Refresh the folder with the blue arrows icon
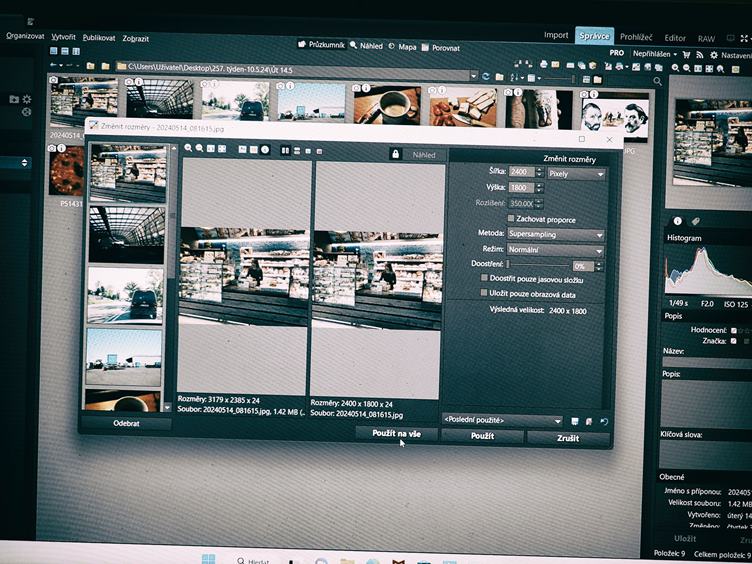Image resolution: width=752 pixels, height=564 pixels. [x=486, y=76]
